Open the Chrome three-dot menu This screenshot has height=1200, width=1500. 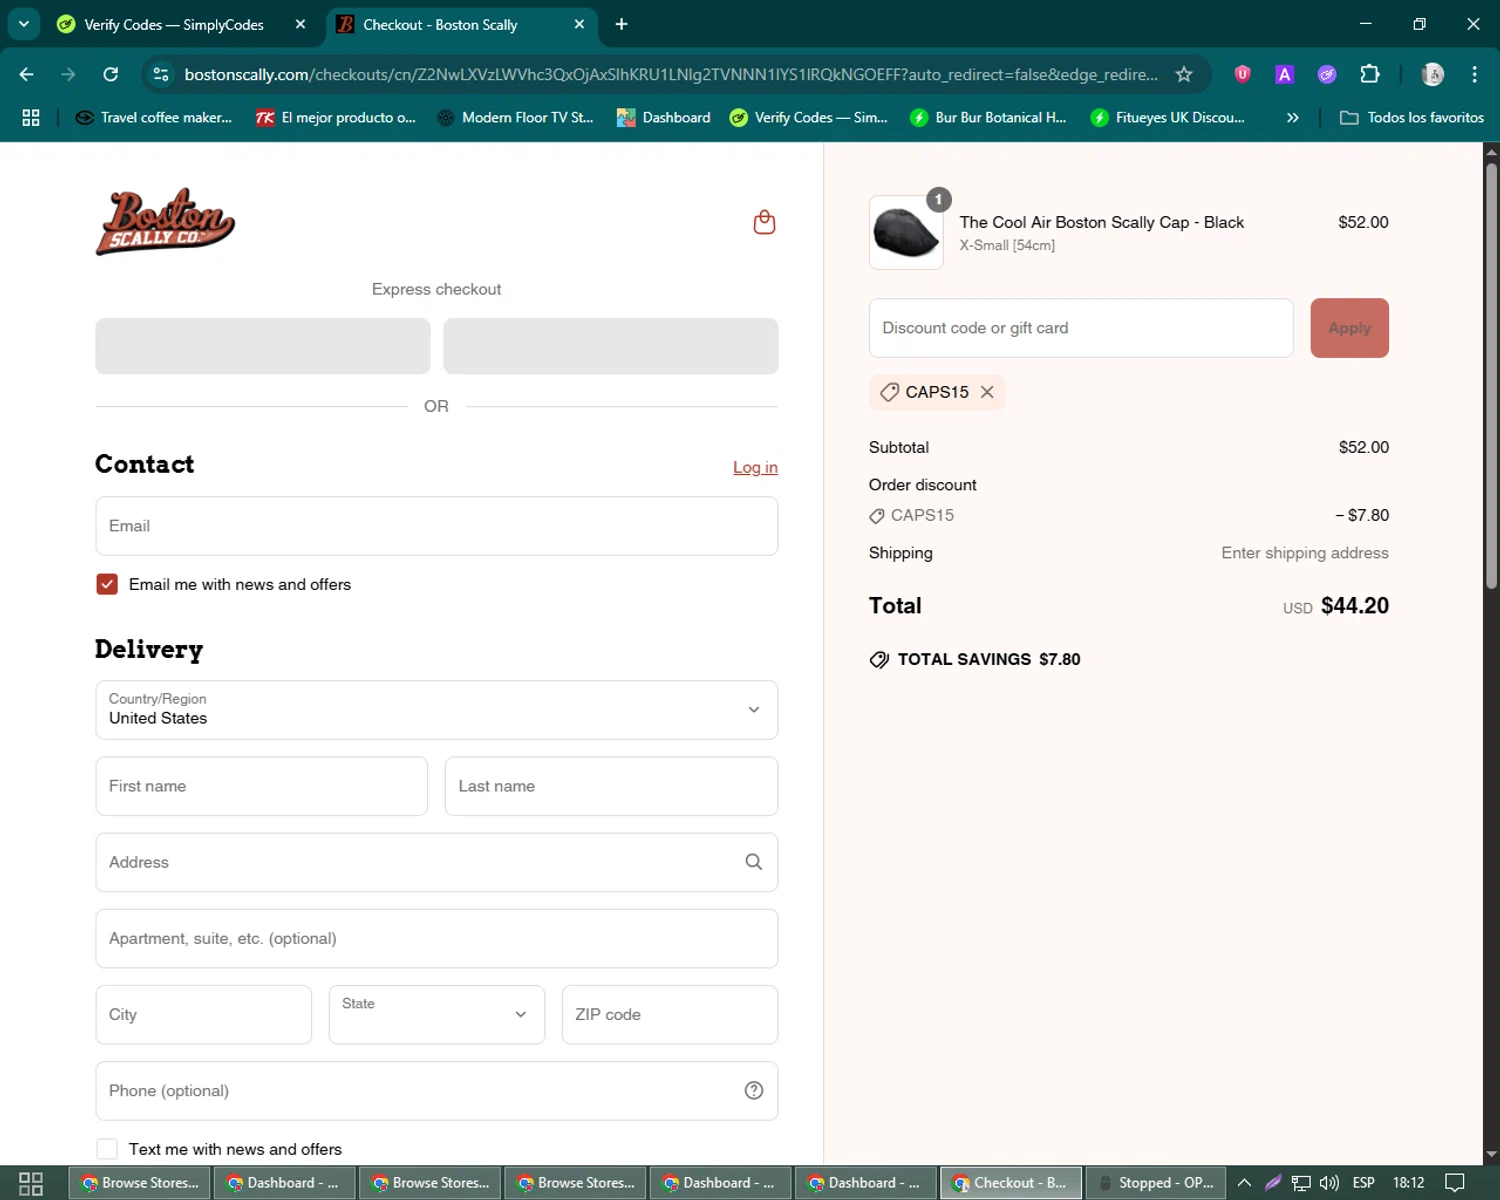tap(1474, 75)
